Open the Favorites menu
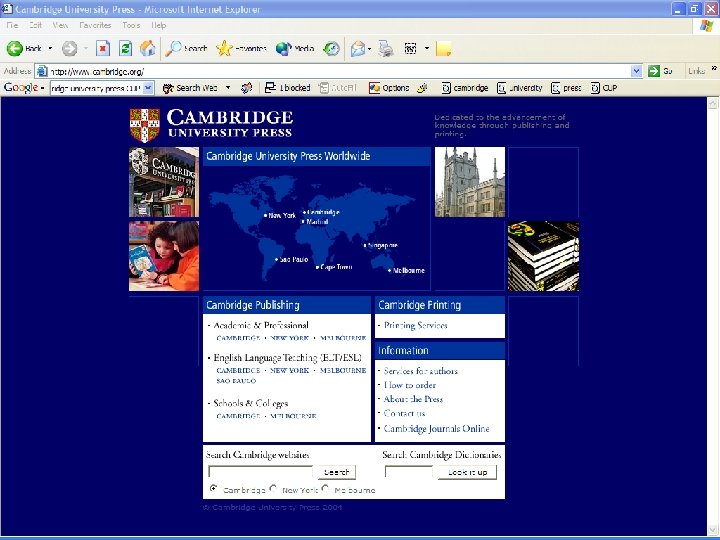This screenshot has height=540, width=720. coord(95,25)
